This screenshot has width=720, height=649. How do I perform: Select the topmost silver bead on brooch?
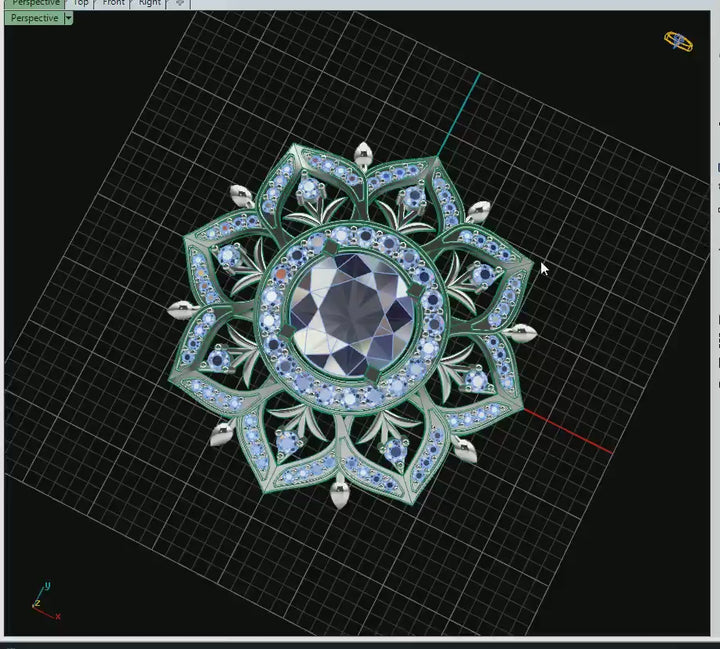click(363, 153)
